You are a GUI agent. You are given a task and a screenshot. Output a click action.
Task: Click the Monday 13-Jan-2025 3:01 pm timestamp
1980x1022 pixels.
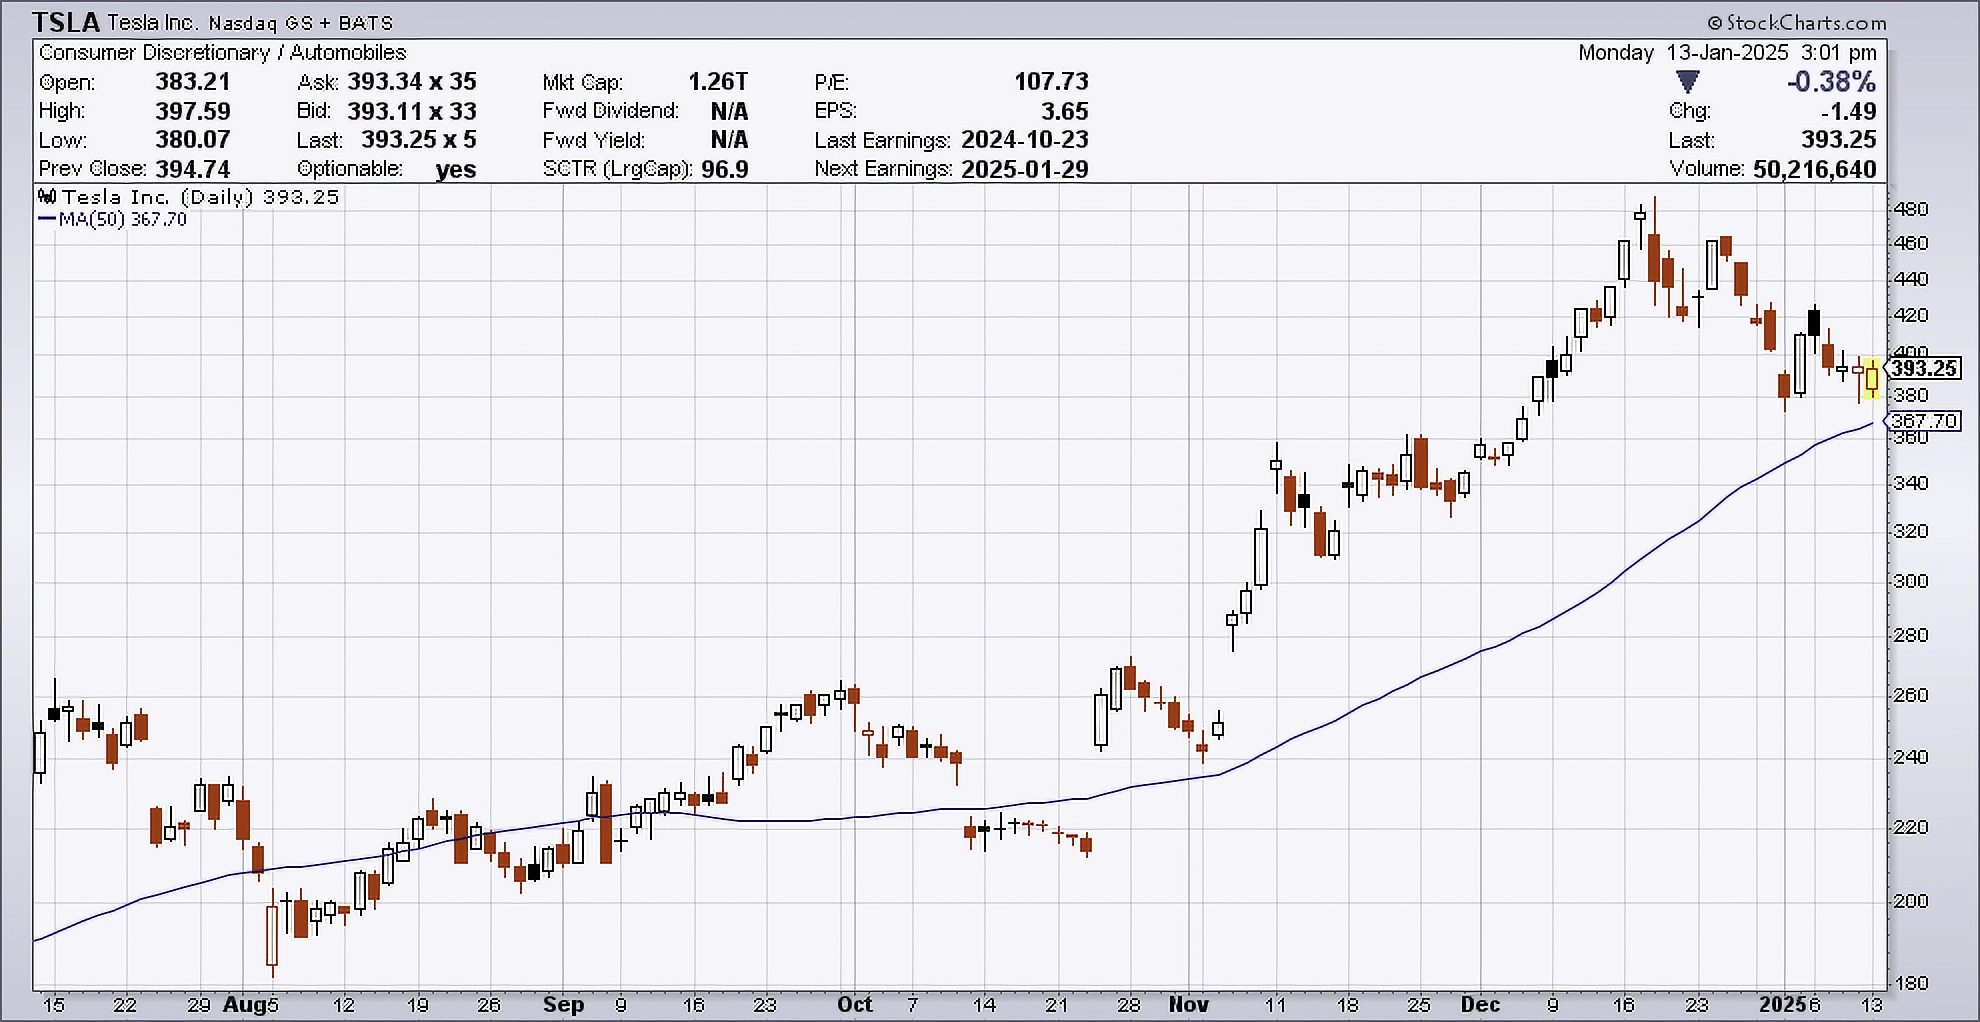click(x=1727, y=52)
